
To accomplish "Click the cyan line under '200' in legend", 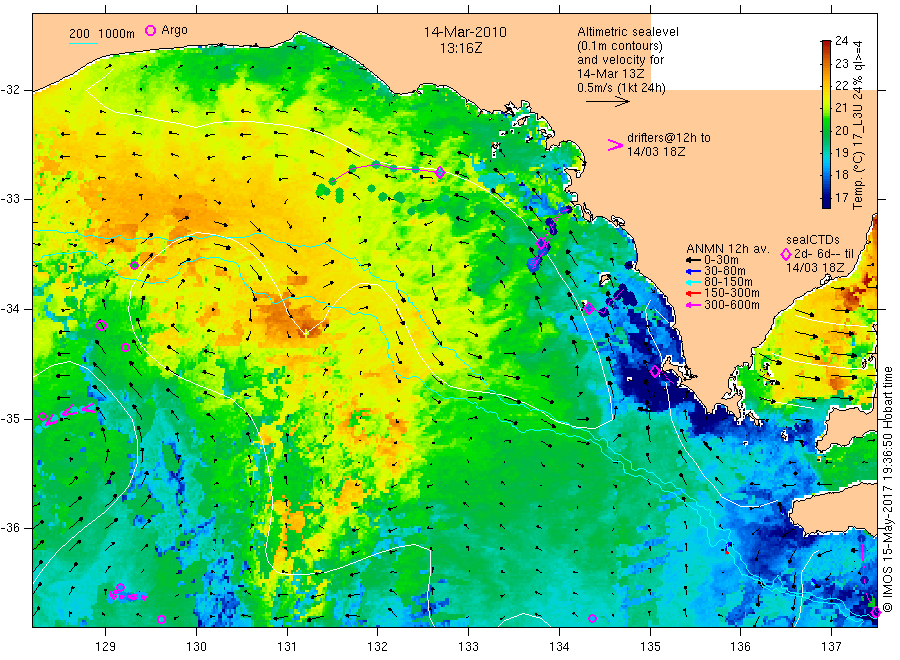I will pyautogui.click(x=83, y=42).
